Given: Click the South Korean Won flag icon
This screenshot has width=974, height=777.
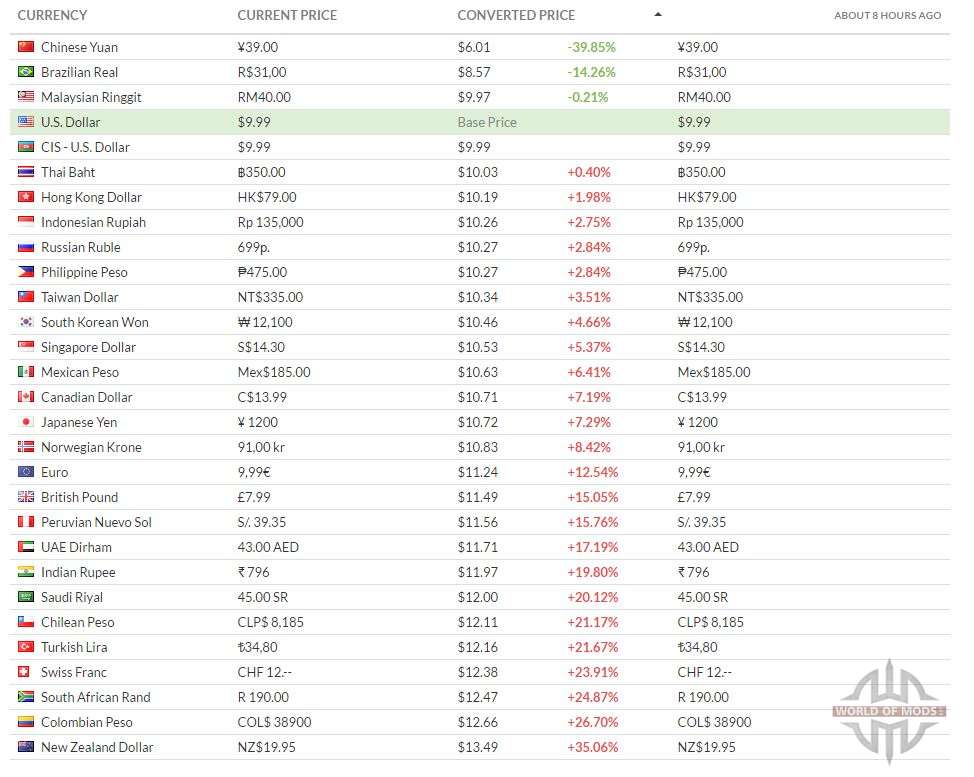Looking at the screenshot, I should (x=26, y=322).
